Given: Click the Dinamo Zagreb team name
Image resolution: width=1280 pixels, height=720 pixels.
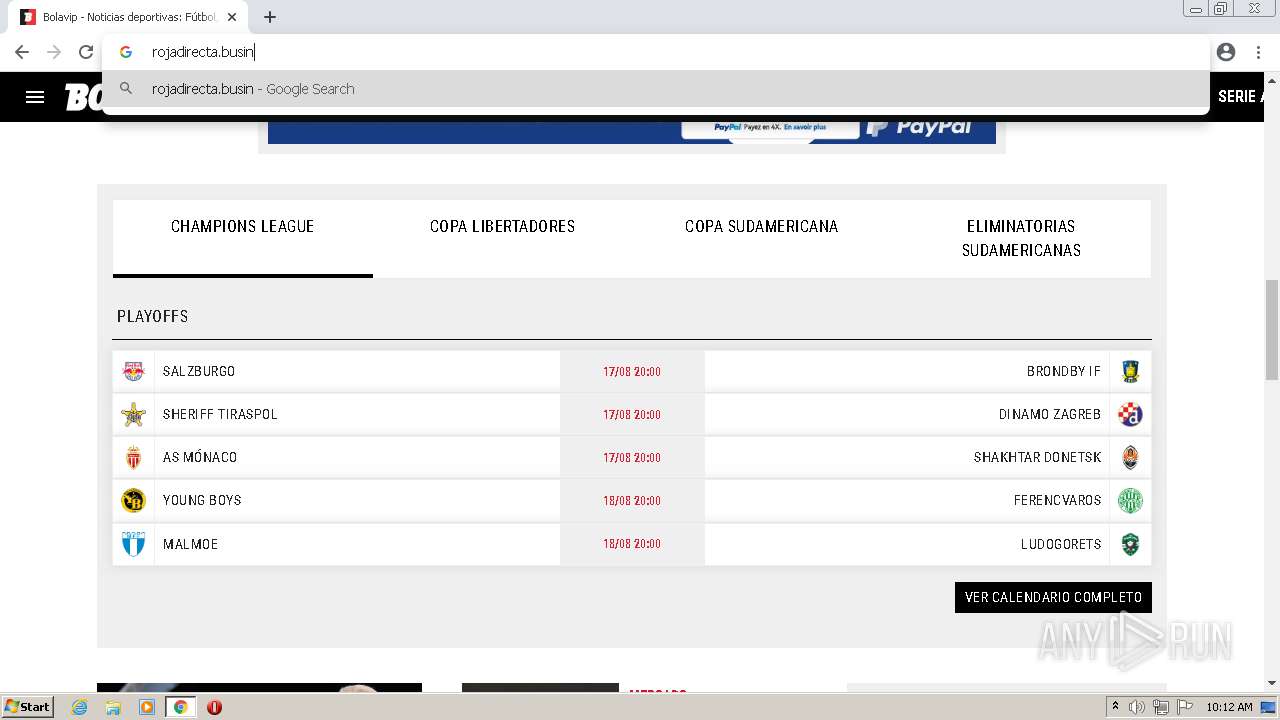Looking at the screenshot, I should pyautogui.click(x=1050, y=414).
